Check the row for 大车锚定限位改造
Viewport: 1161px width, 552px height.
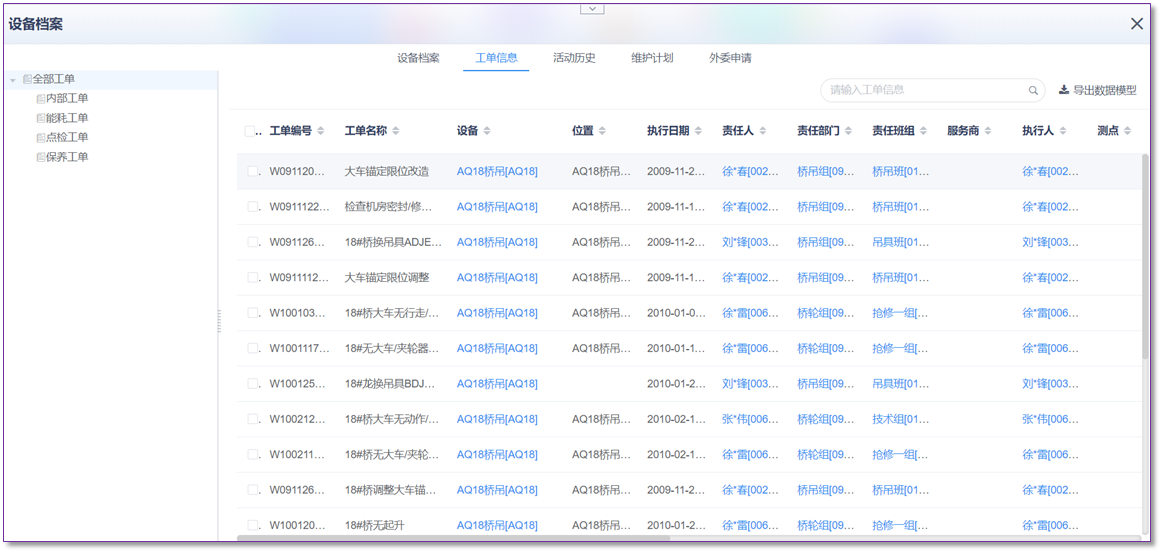tap(254, 172)
